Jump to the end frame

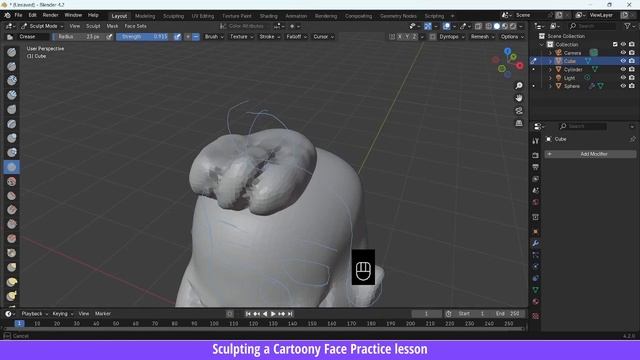coord(290,314)
